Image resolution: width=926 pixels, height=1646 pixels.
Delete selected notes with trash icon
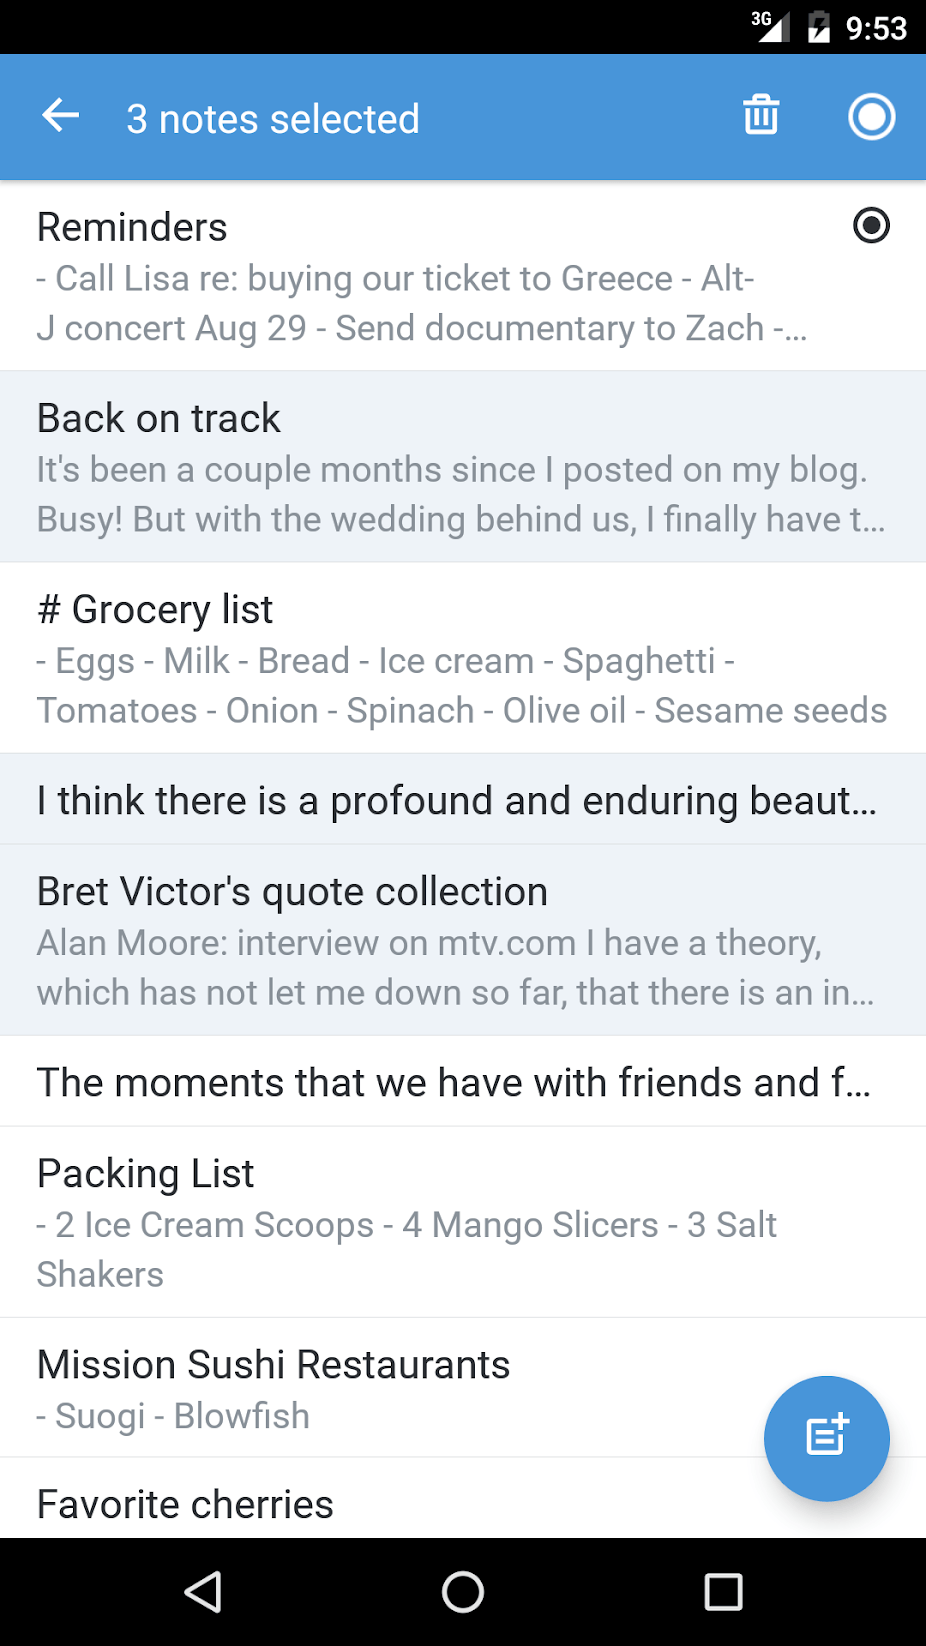point(761,116)
